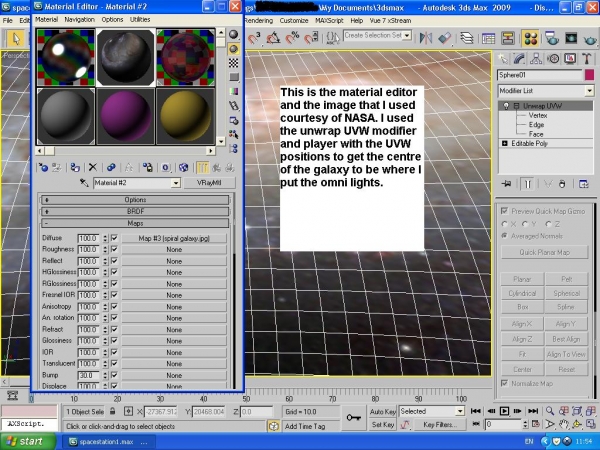This screenshot has height=450, width=600.
Task: Click the Set Key button
Action: coord(383,424)
